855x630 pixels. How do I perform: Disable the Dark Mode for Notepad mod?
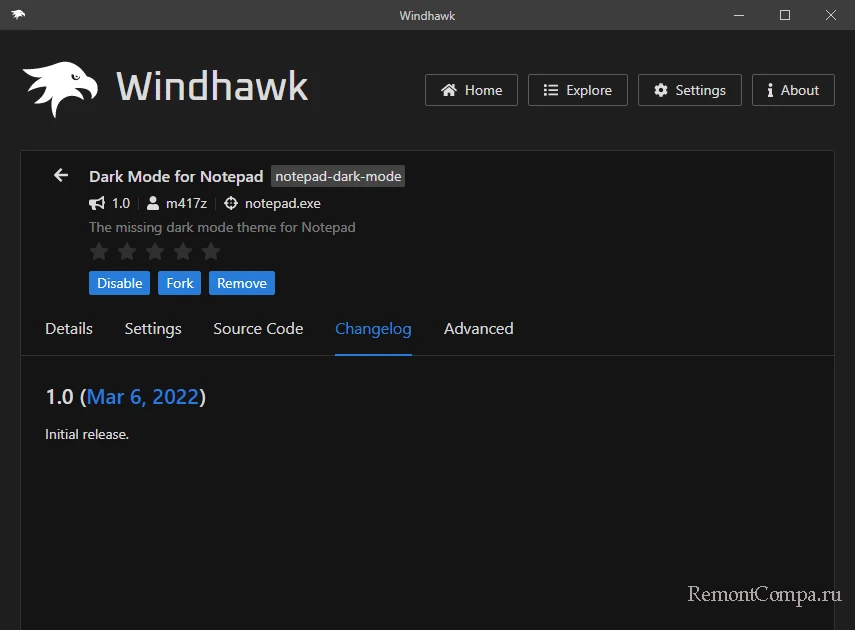(119, 283)
